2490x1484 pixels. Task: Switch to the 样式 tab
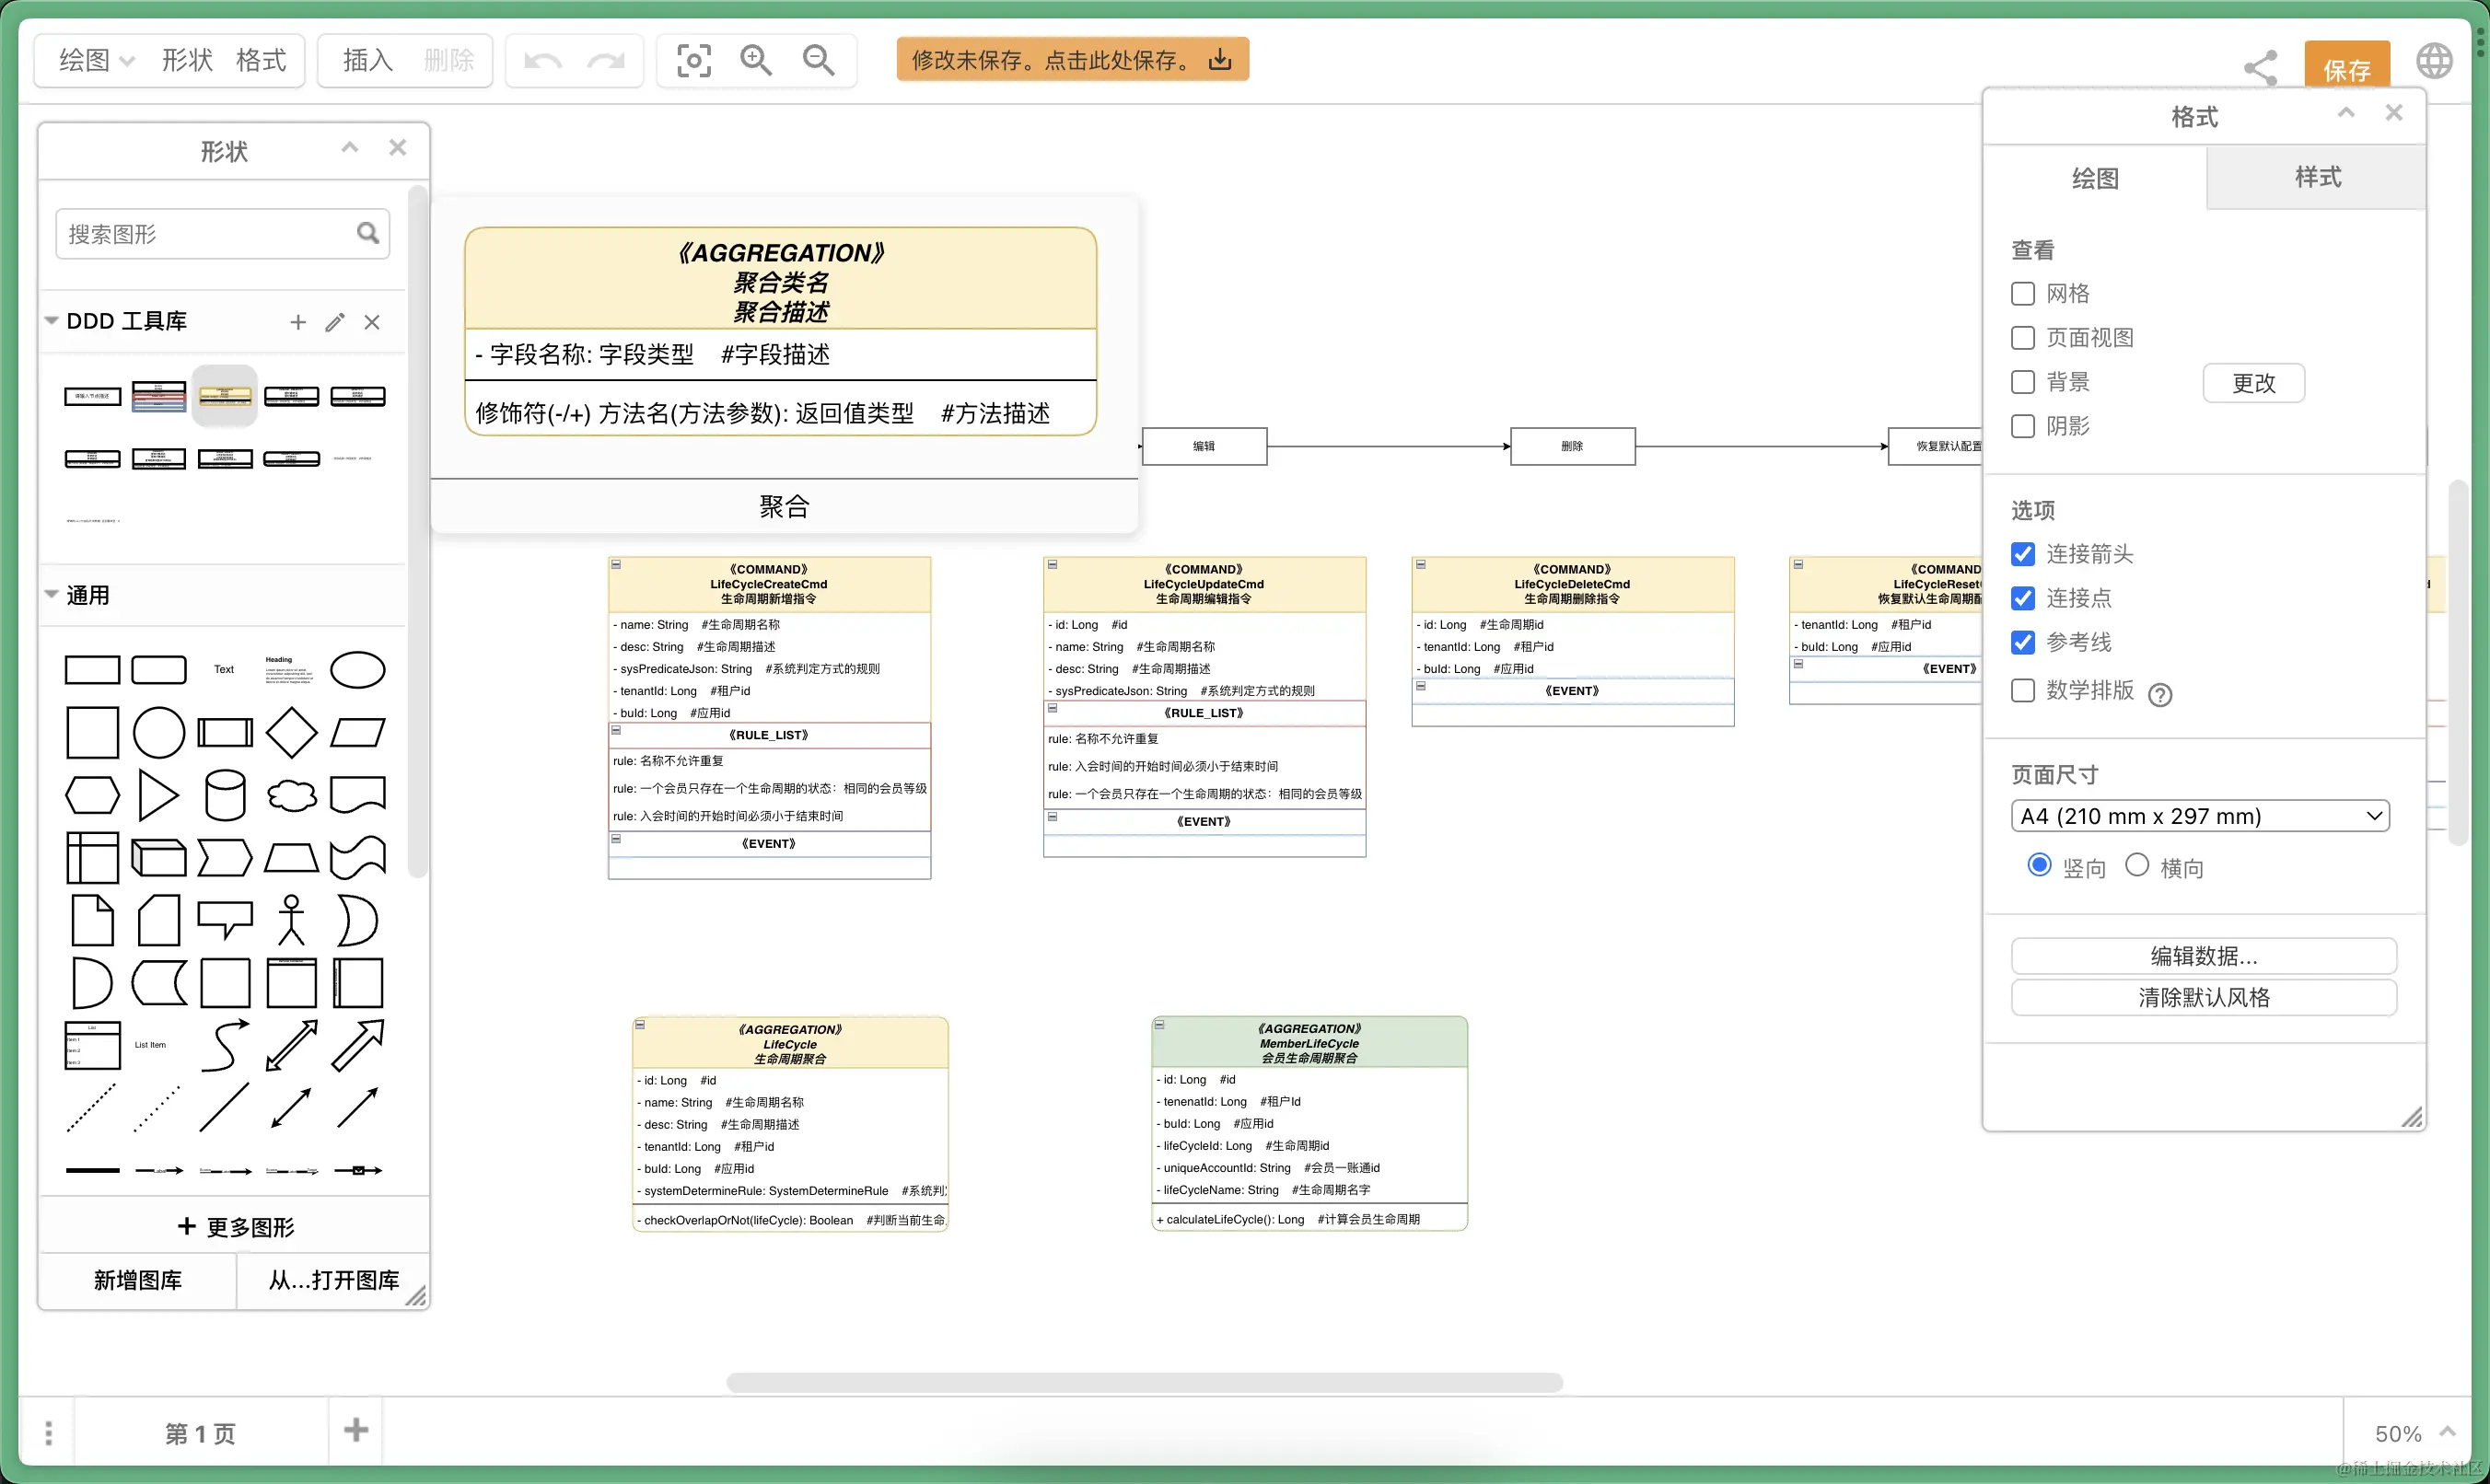click(x=2316, y=177)
